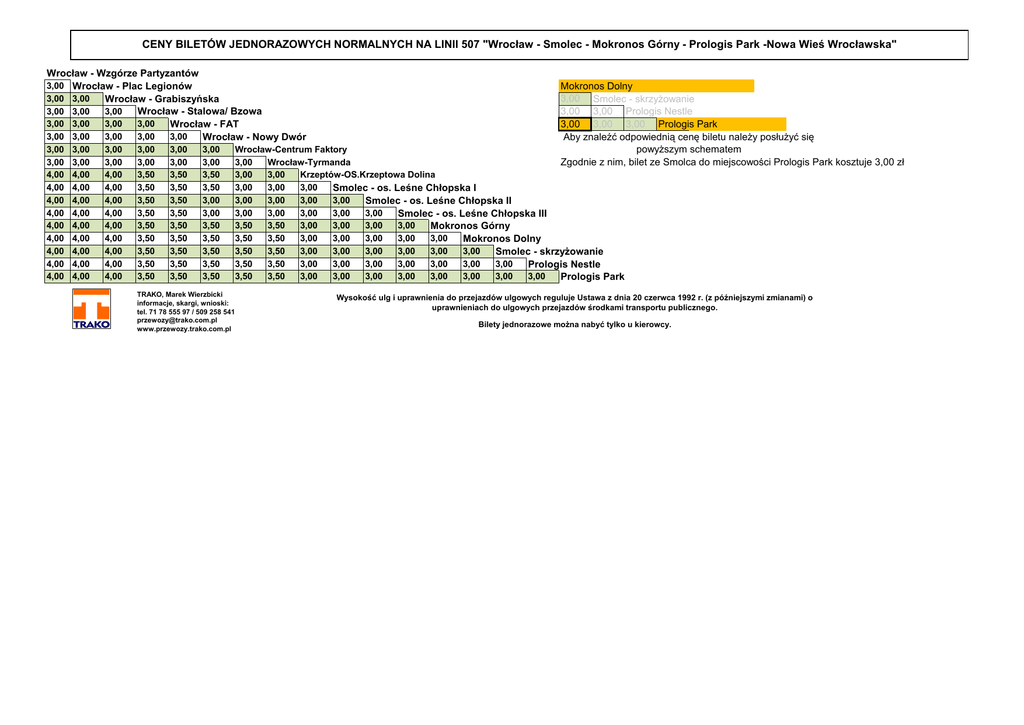This screenshot has height=725, width=1024.
Task: Select the Wrocław-Tyrmanda stop label
Action: click(309, 162)
